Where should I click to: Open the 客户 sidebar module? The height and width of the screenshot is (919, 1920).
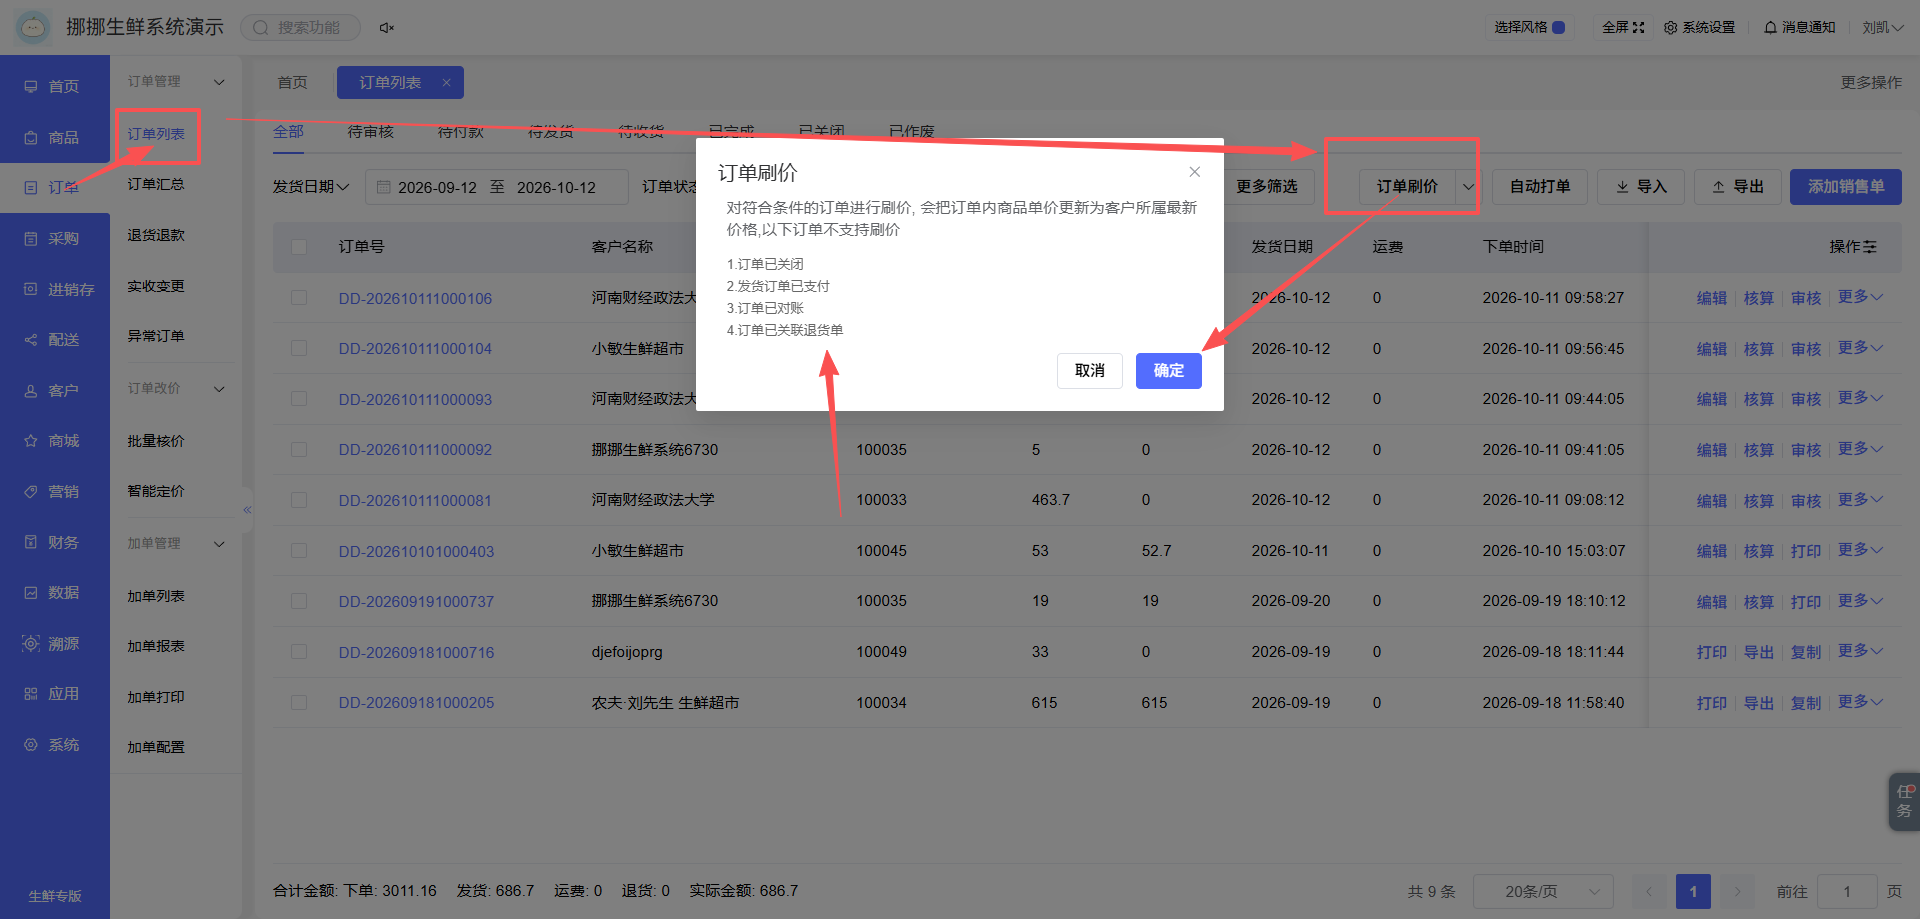(54, 391)
